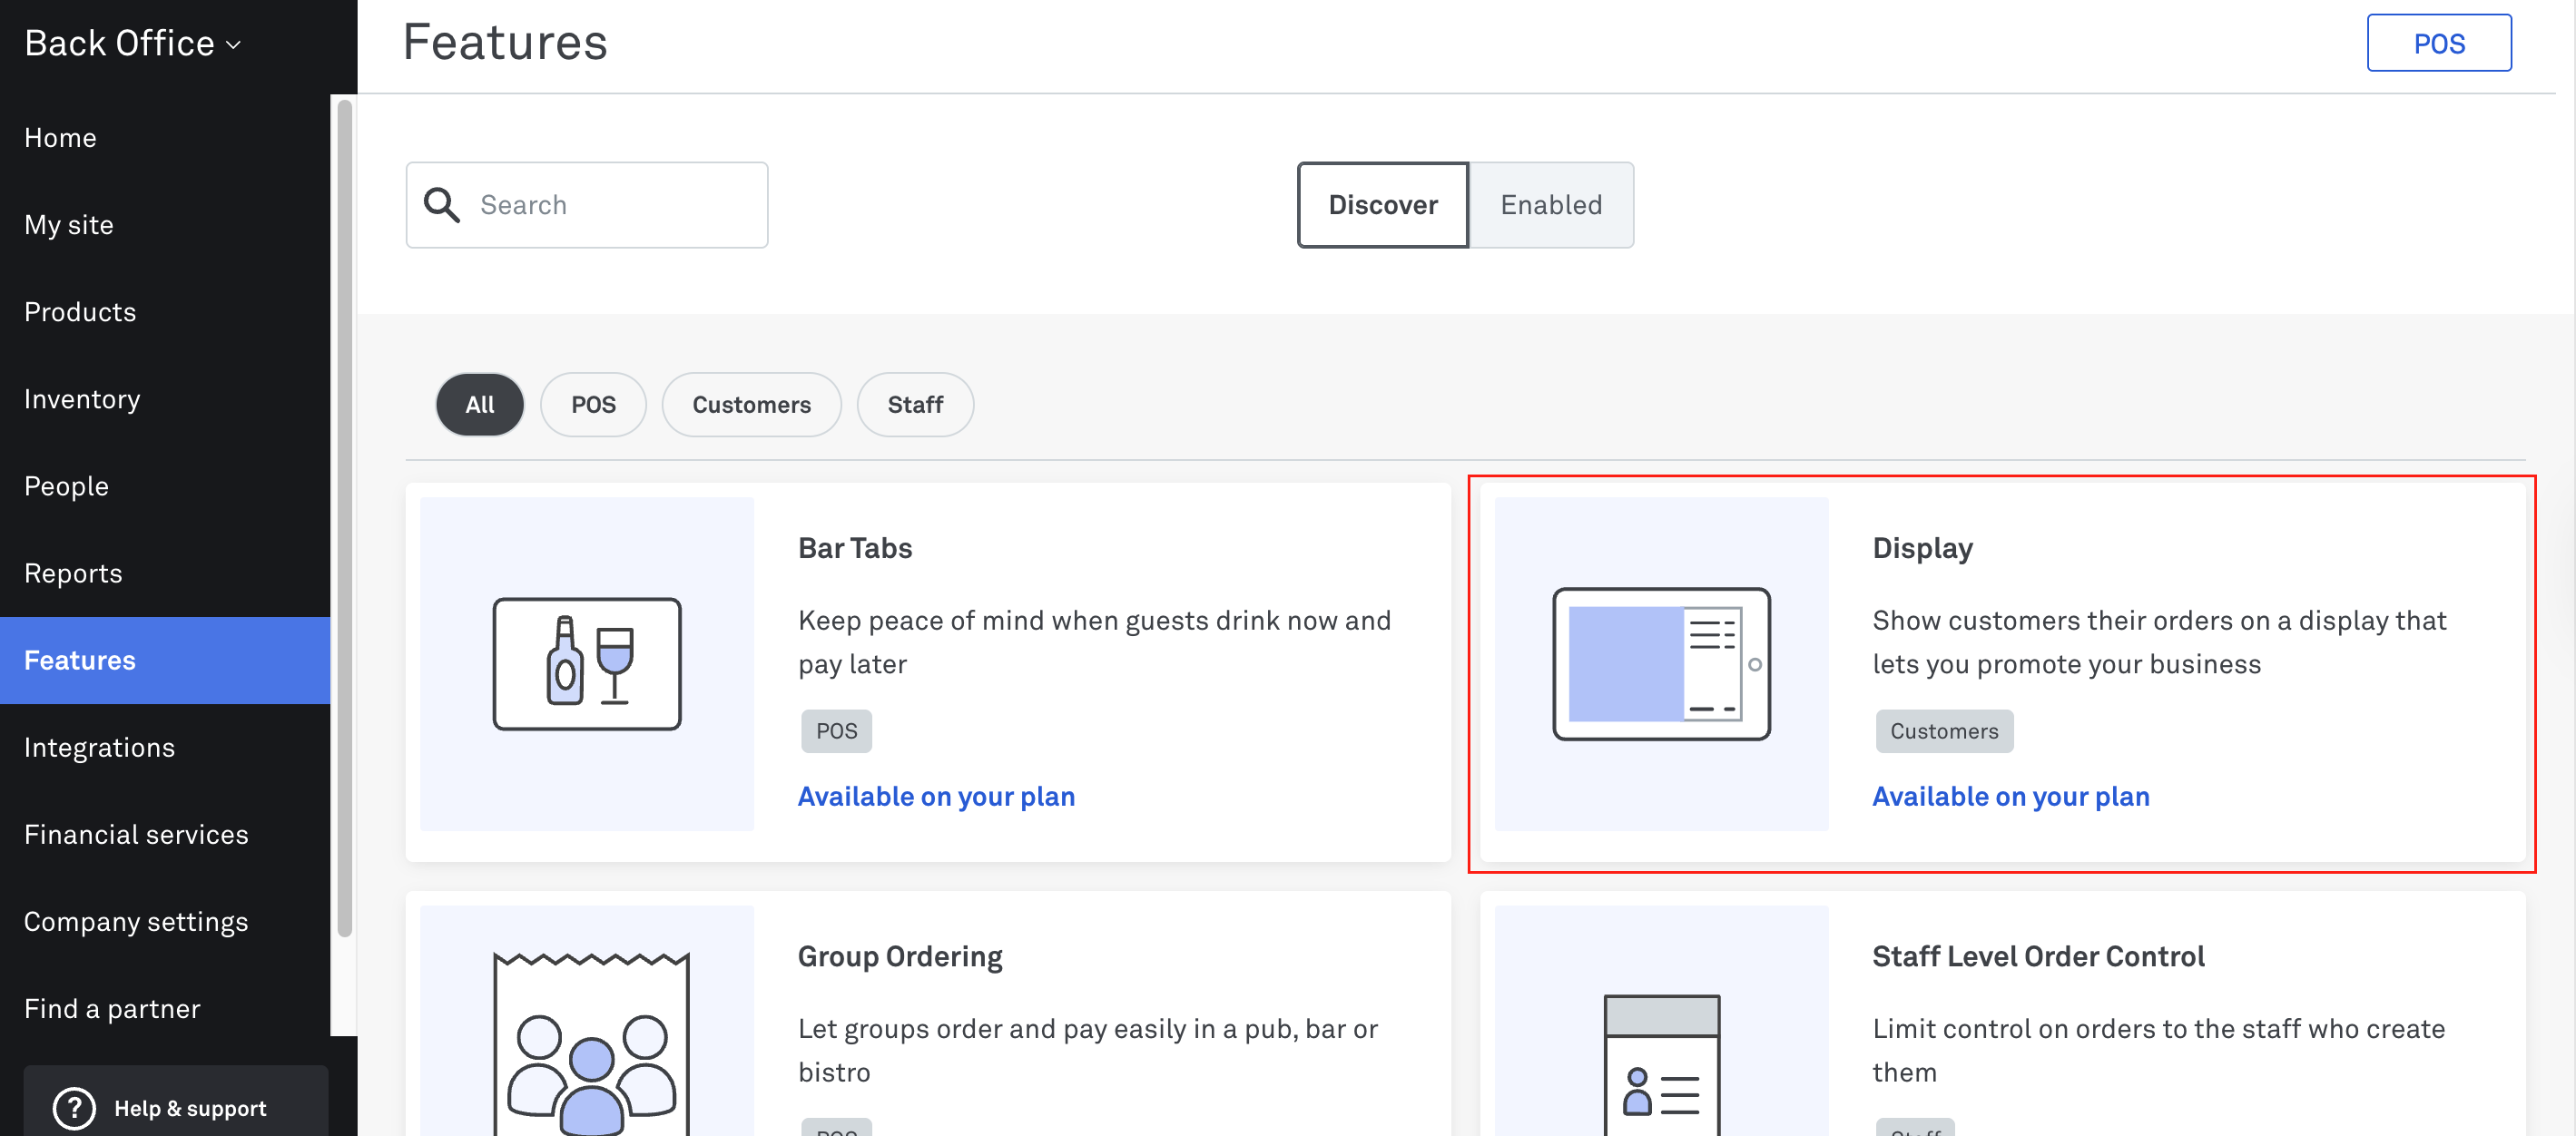Select the Customers filter chip
The width and height of the screenshot is (2576, 1136).
pyautogui.click(x=751, y=405)
